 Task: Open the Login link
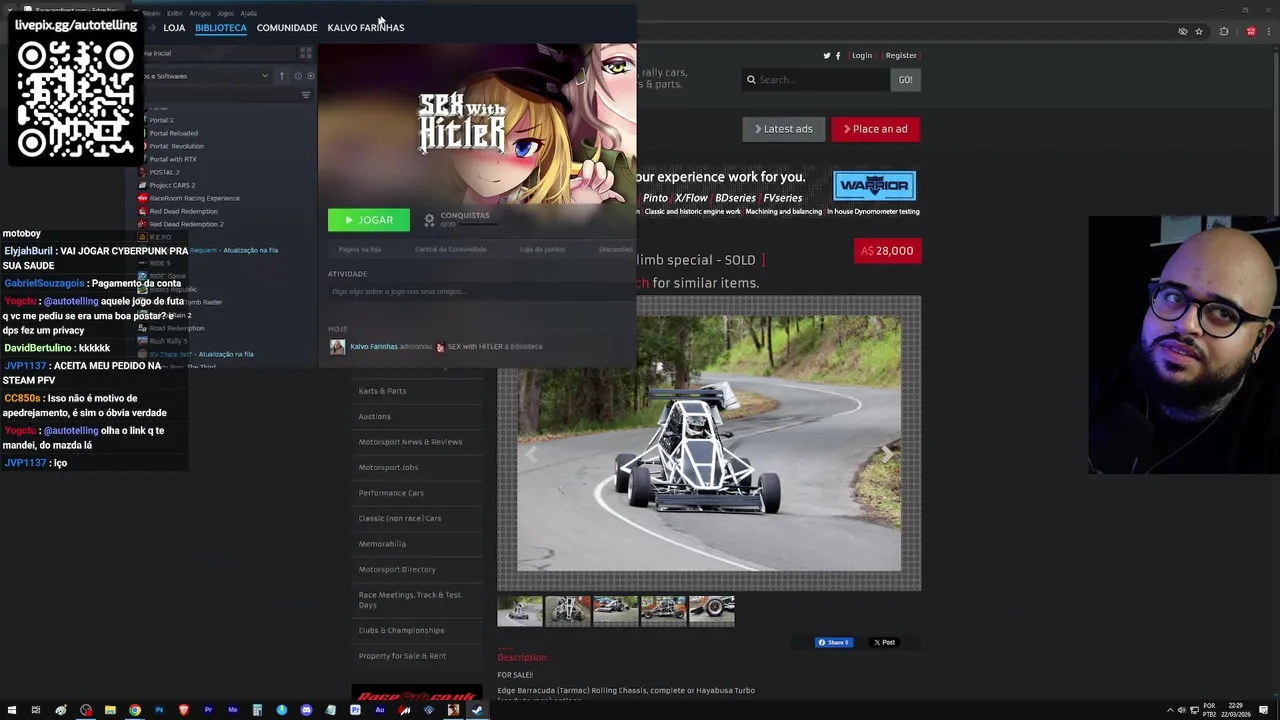pyautogui.click(x=862, y=56)
